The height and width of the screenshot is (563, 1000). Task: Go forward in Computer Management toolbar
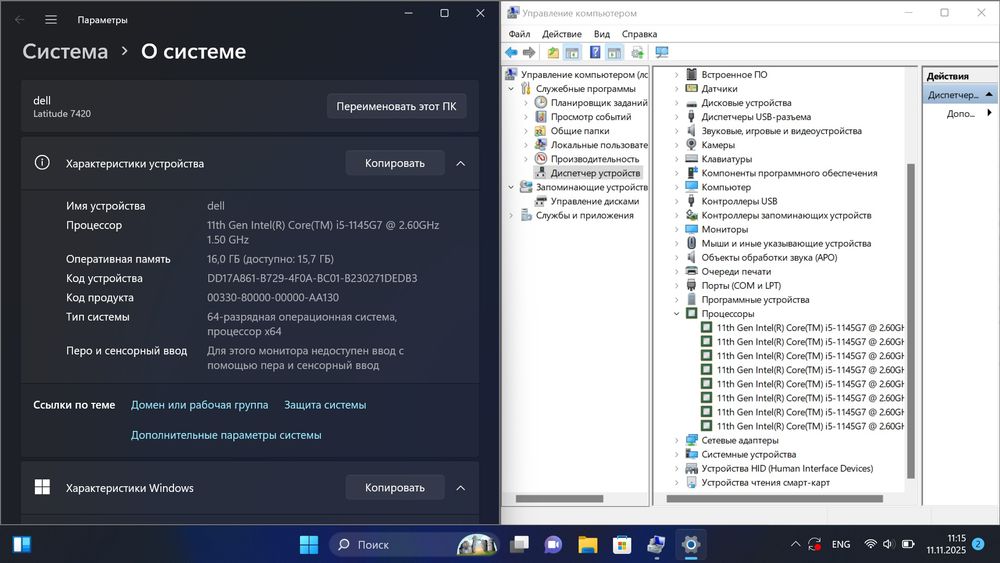click(x=529, y=52)
